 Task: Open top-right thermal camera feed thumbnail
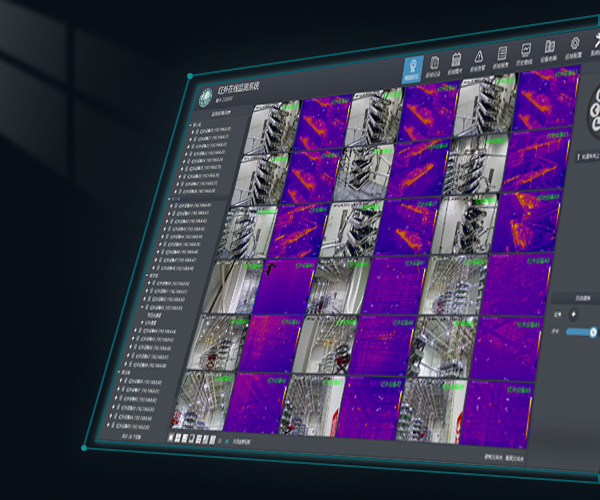click(546, 98)
